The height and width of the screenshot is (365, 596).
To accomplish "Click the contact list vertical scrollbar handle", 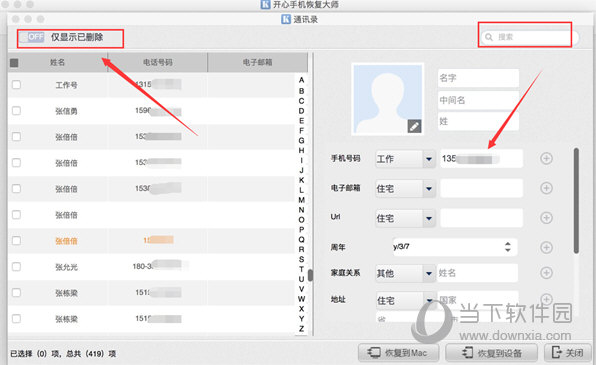I will tap(311, 275).
